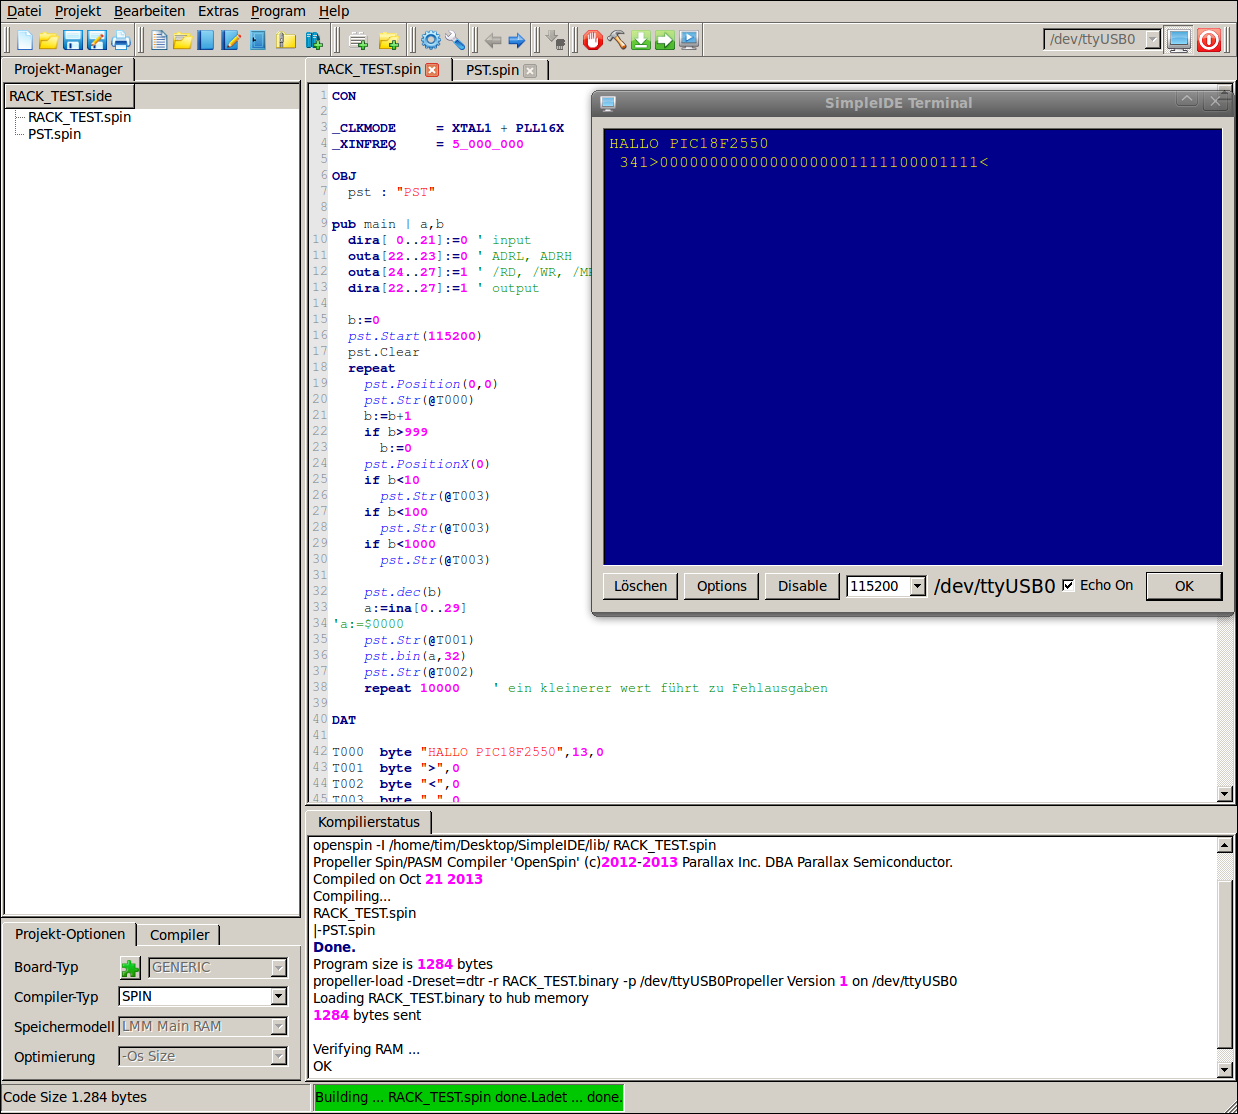Switch to the Compiler tab
1238x1114 pixels.
179,935
